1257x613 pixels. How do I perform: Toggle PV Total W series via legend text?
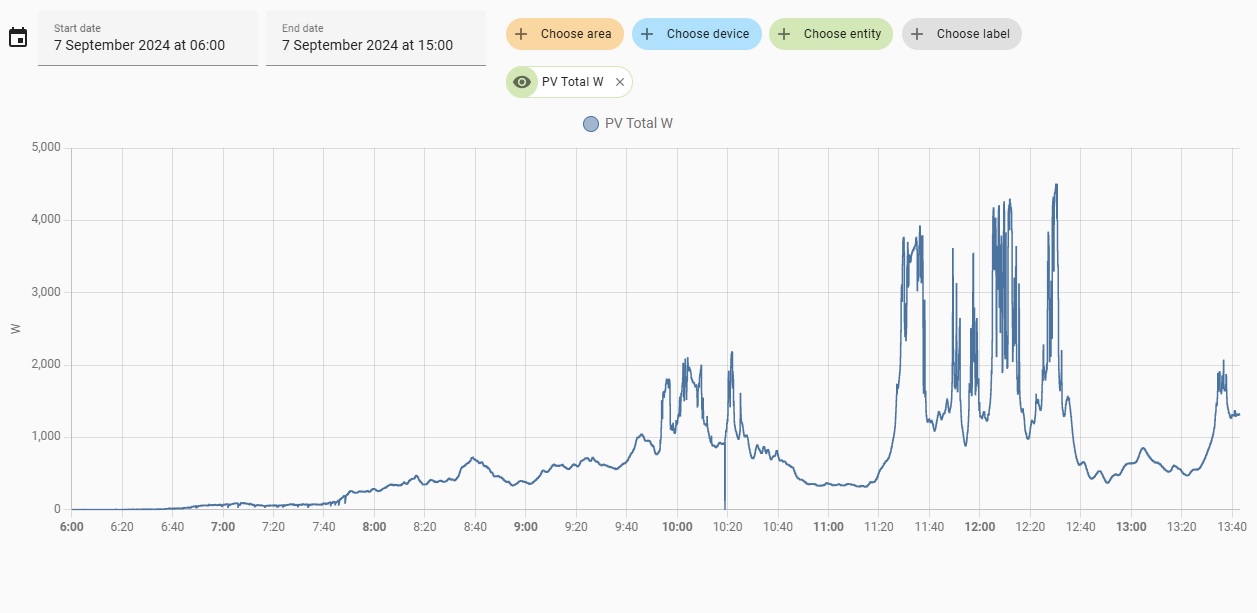click(638, 124)
